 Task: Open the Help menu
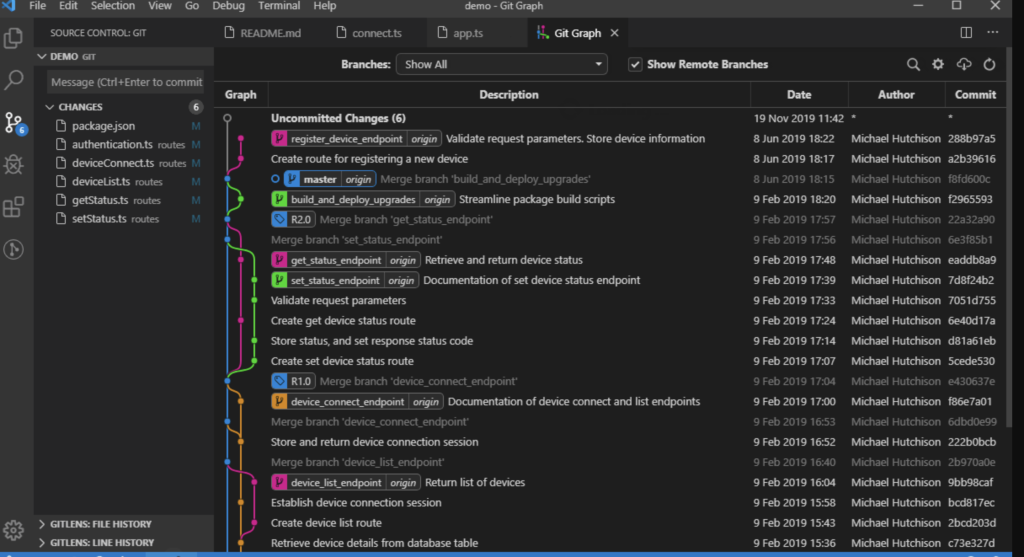(325, 6)
